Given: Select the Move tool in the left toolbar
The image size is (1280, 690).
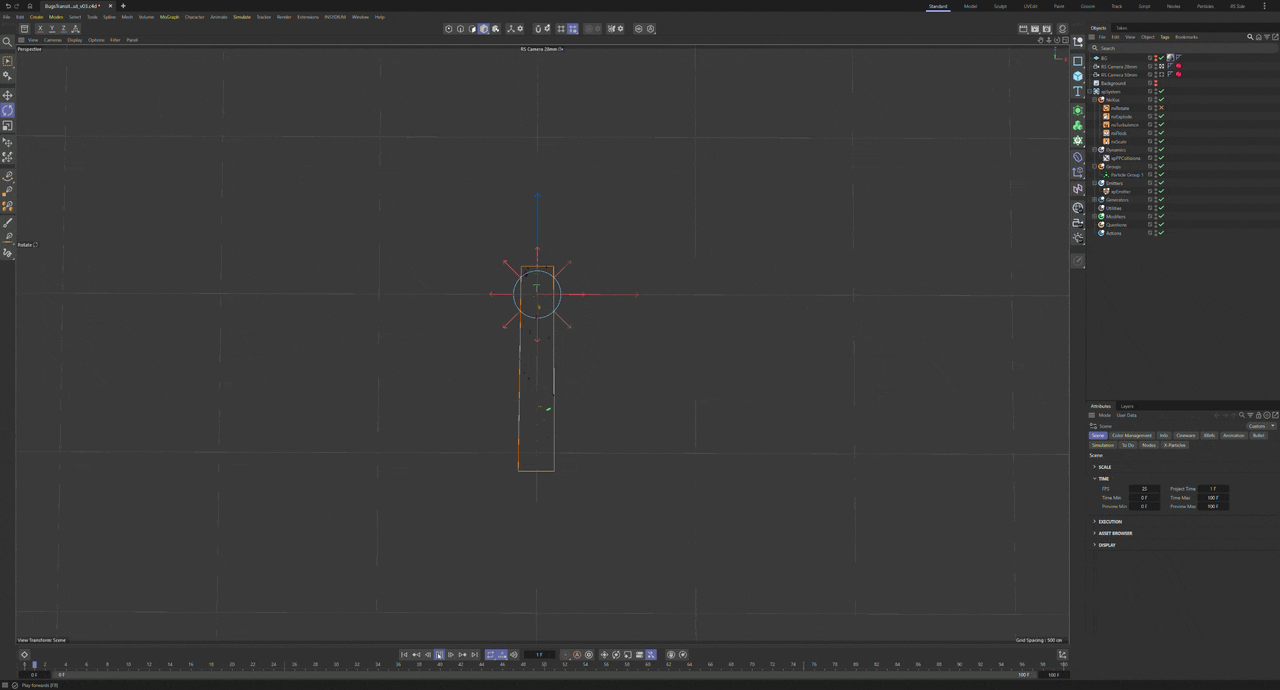Looking at the screenshot, I should pyautogui.click(x=8, y=95).
